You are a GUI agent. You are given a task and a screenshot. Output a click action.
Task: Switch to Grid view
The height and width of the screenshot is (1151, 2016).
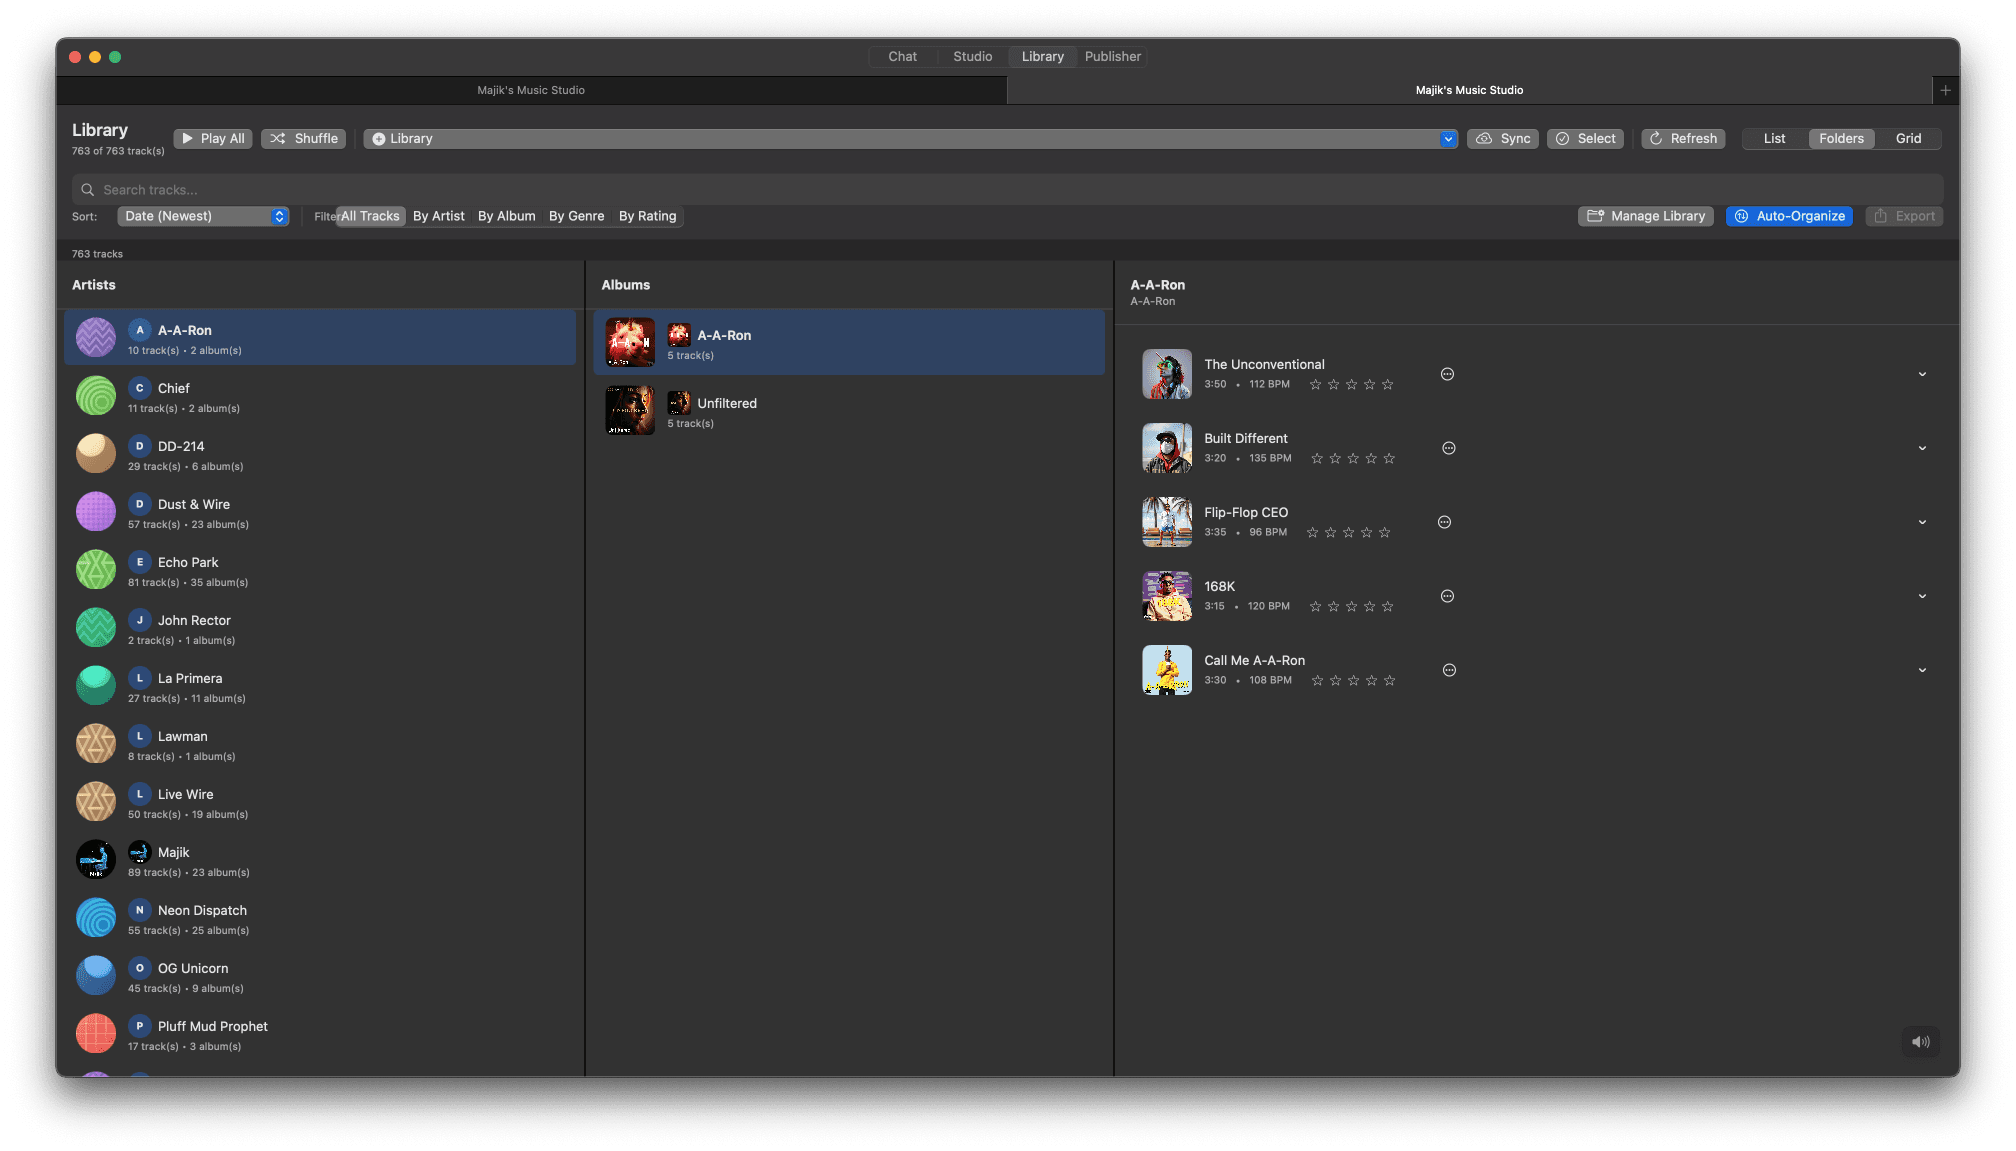click(x=1908, y=139)
